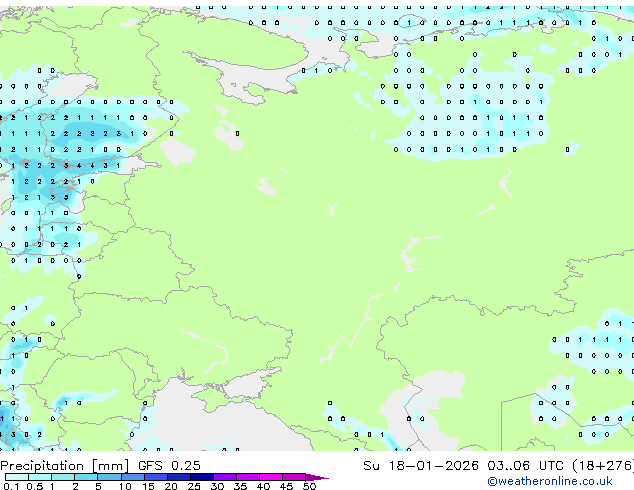Pick the 0.5–1 mm legend swatch
This screenshot has height=490, width=634.
pyautogui.click(x=40, y=477)
